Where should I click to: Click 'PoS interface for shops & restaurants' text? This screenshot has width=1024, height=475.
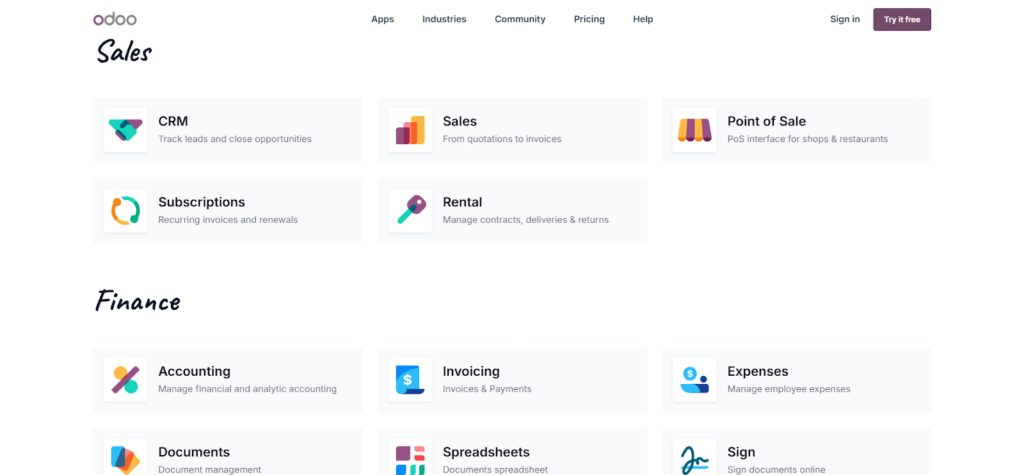coord(808,139)
